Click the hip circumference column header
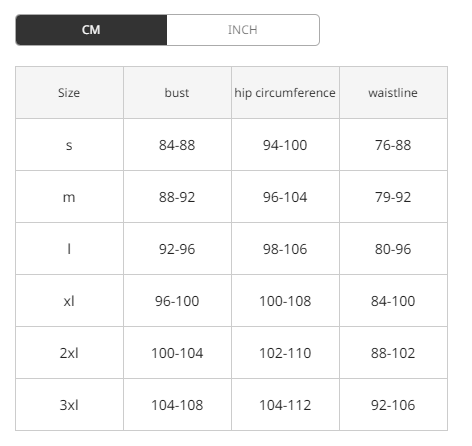Screen dimensions: 472x446 click(x=285, y=93)
